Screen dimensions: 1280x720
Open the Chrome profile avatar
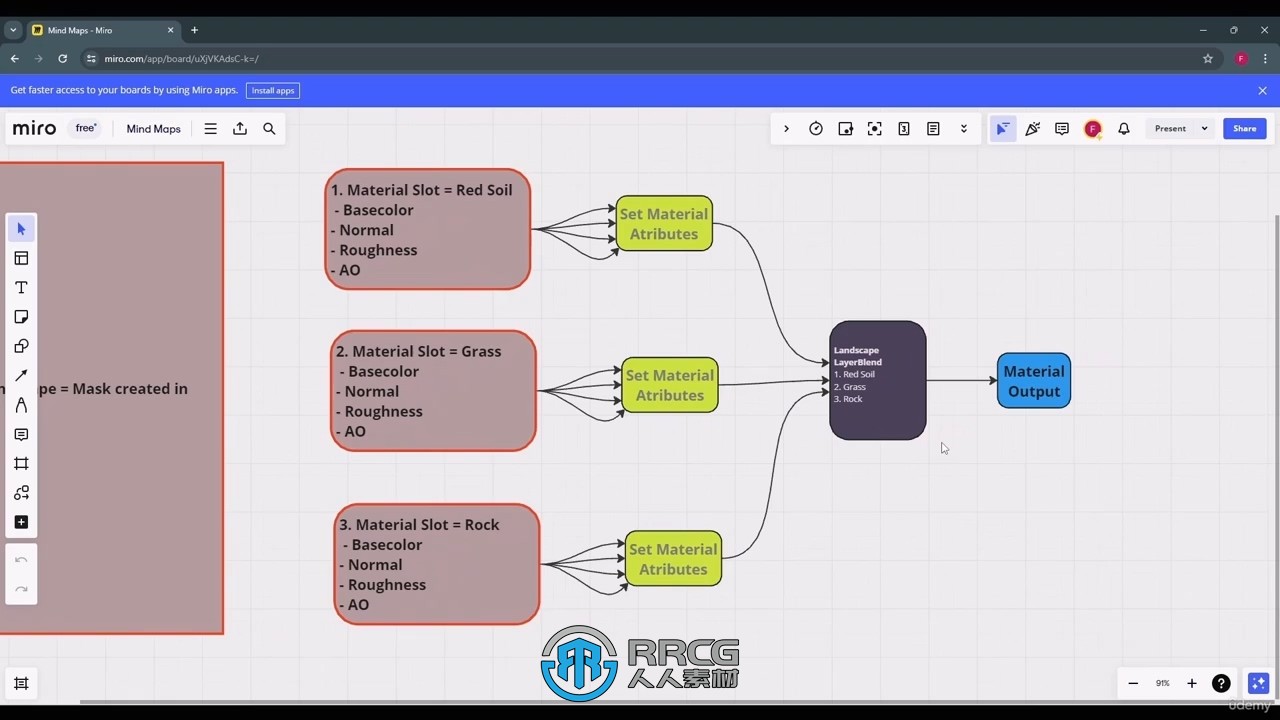coord(1241,59)
